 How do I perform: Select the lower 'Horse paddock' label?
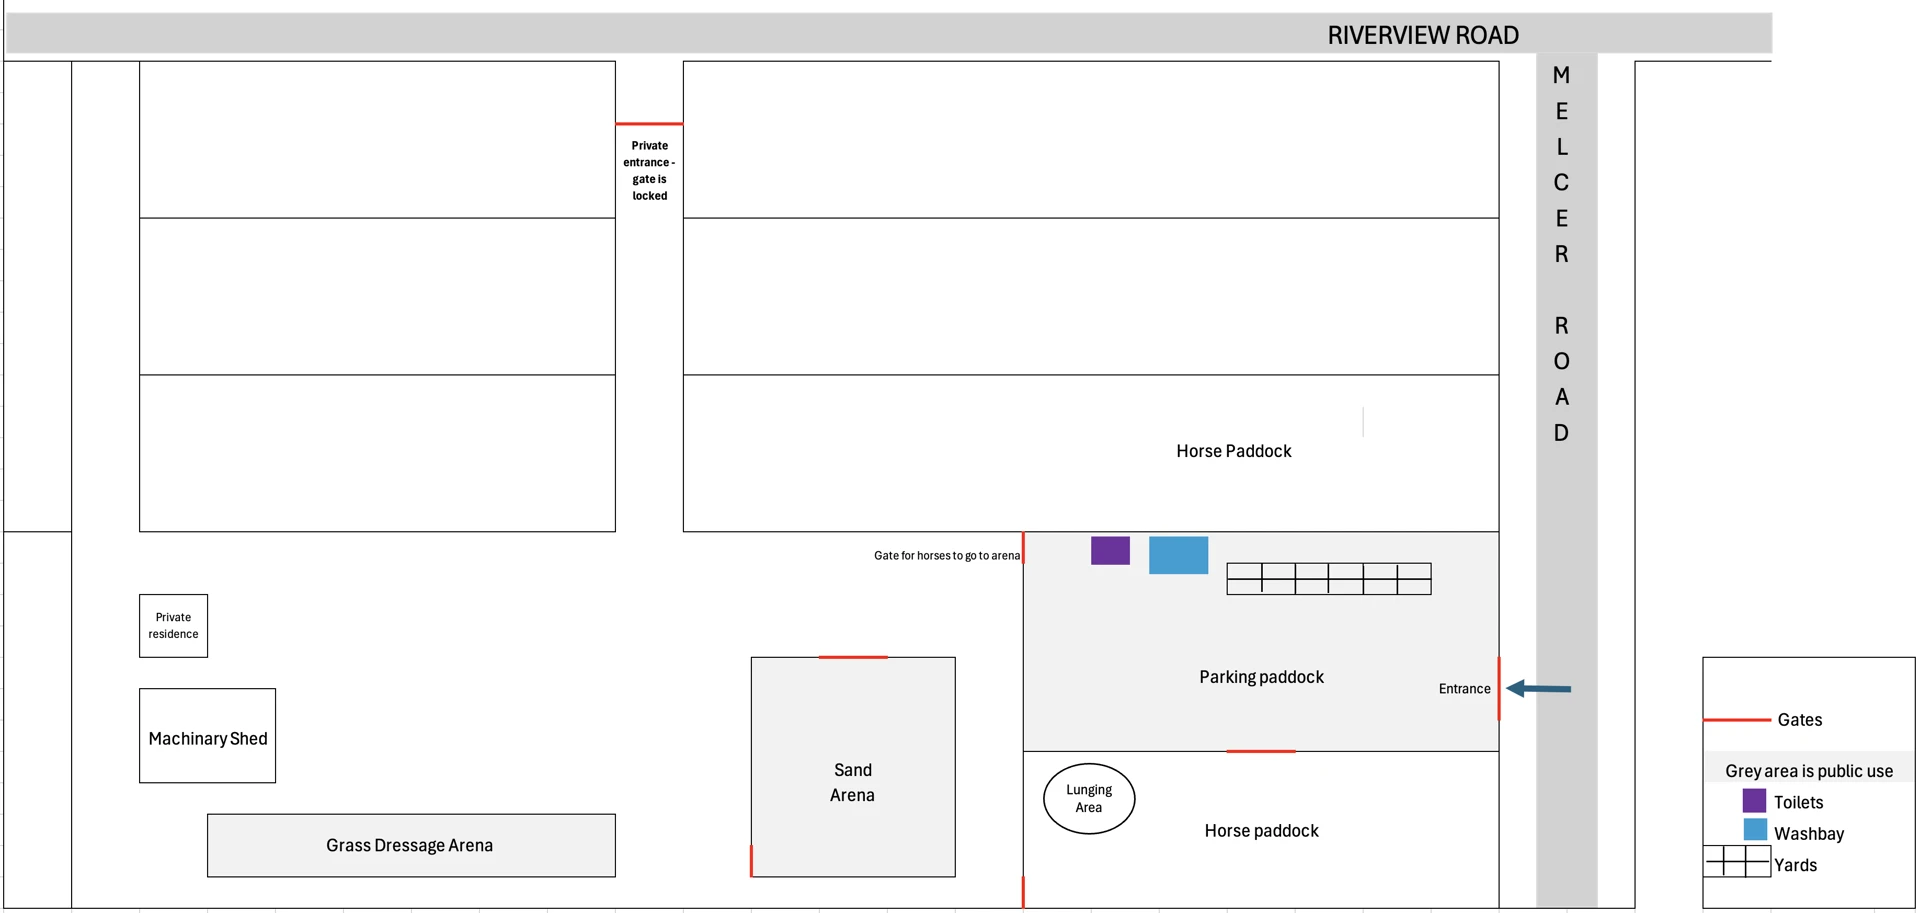[1261, 831]
